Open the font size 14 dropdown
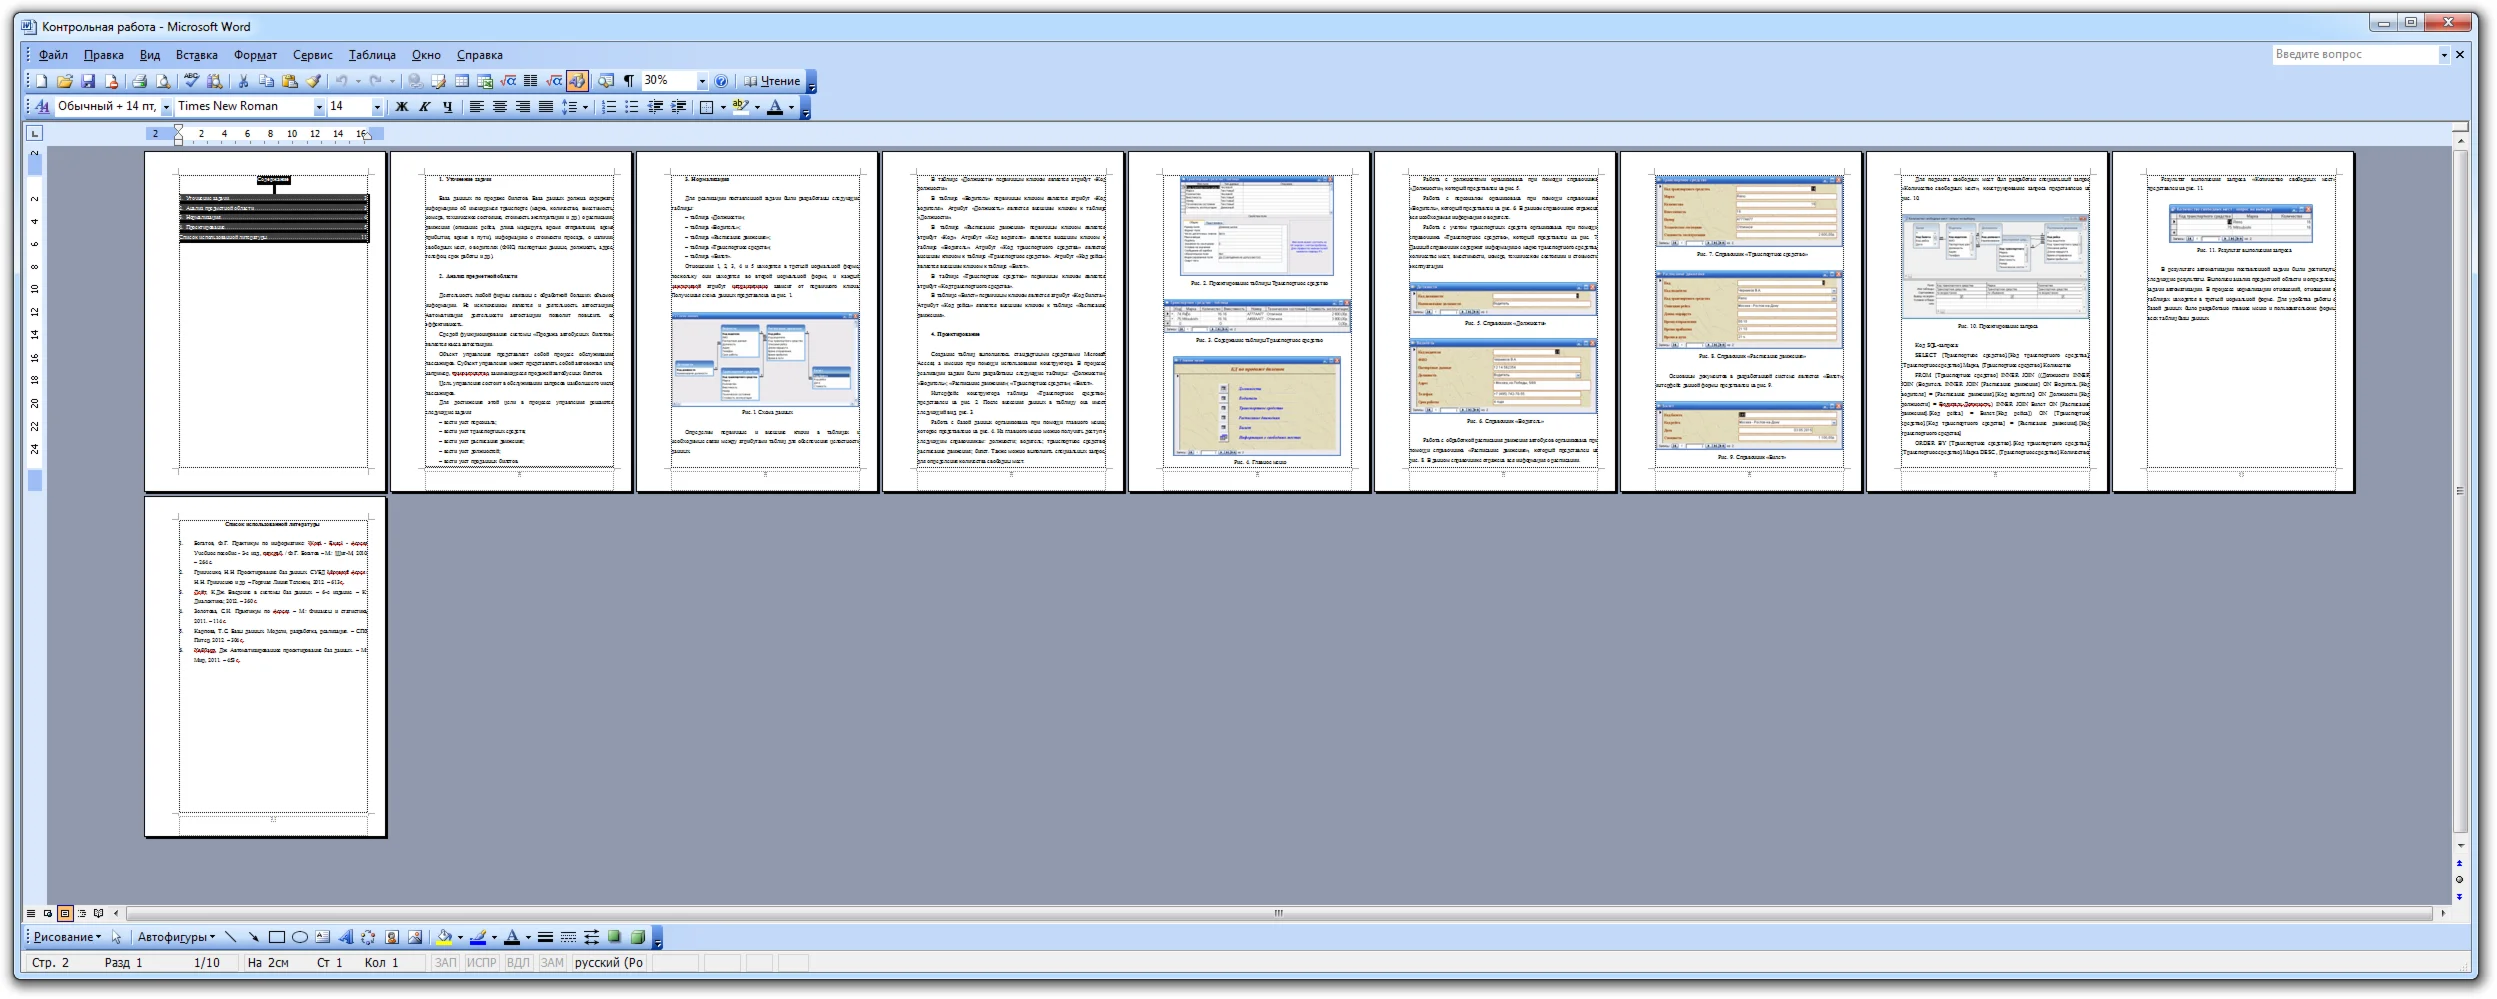Screen dimensions: 2497x999 pyautogui.click(x=377, y=106)
